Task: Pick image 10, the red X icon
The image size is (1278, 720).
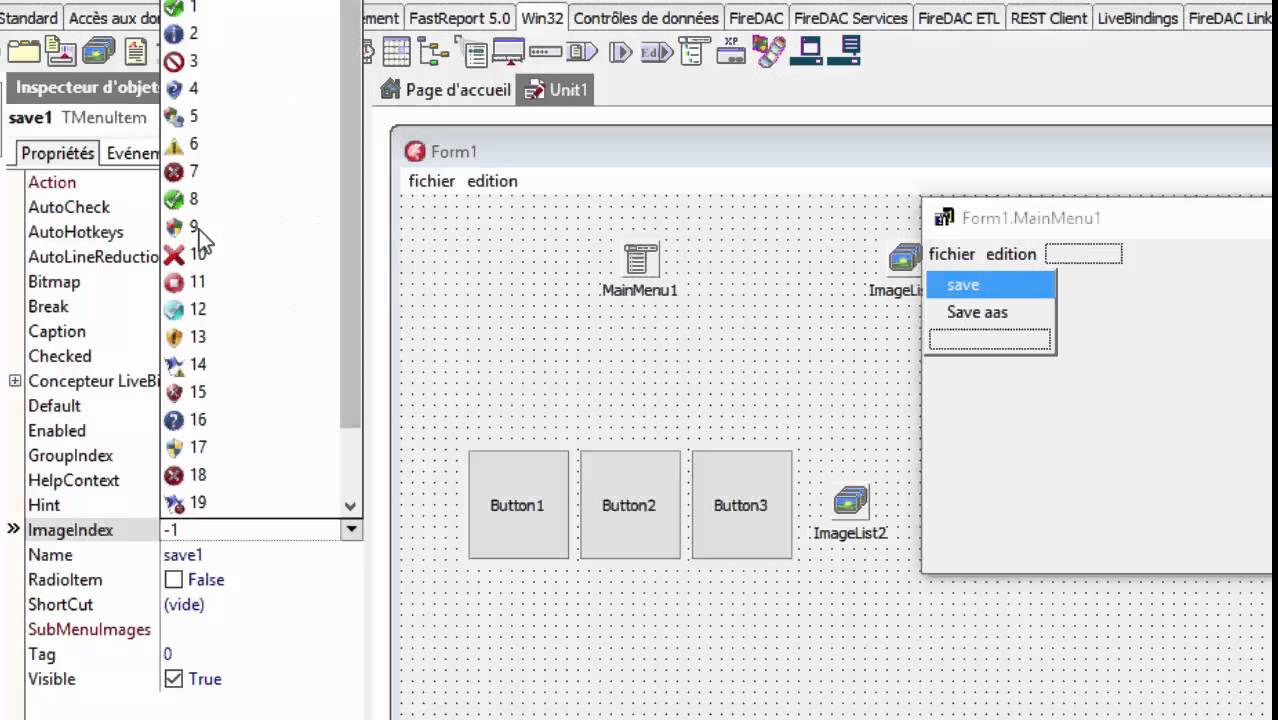Action: [250, 254]
